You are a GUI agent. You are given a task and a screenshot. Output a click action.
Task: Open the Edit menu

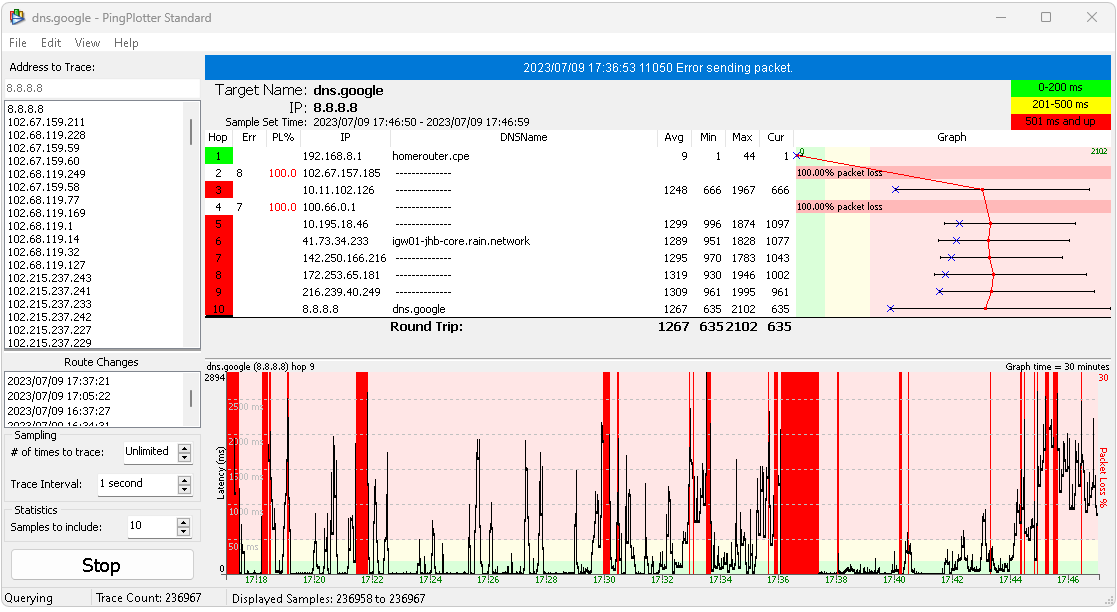[51, 43]
